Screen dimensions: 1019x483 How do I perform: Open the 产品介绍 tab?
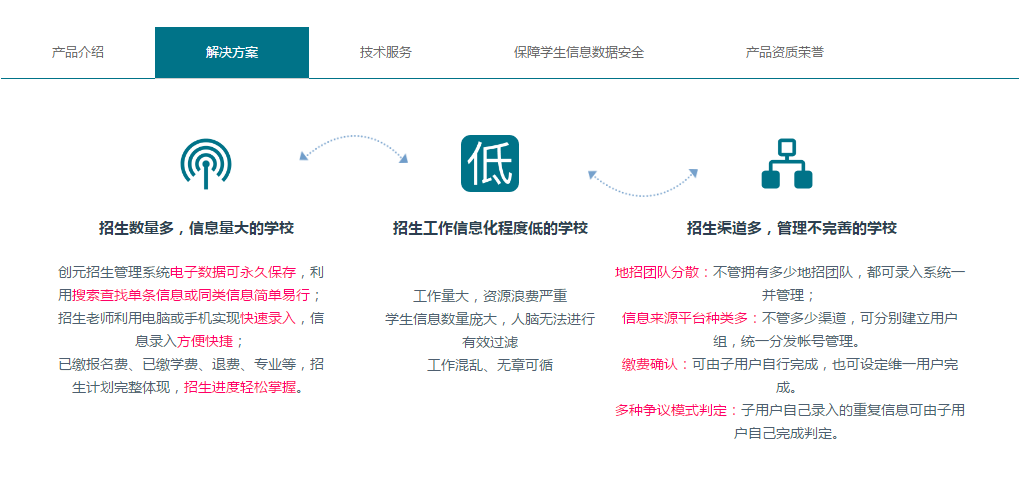point(78,52)
